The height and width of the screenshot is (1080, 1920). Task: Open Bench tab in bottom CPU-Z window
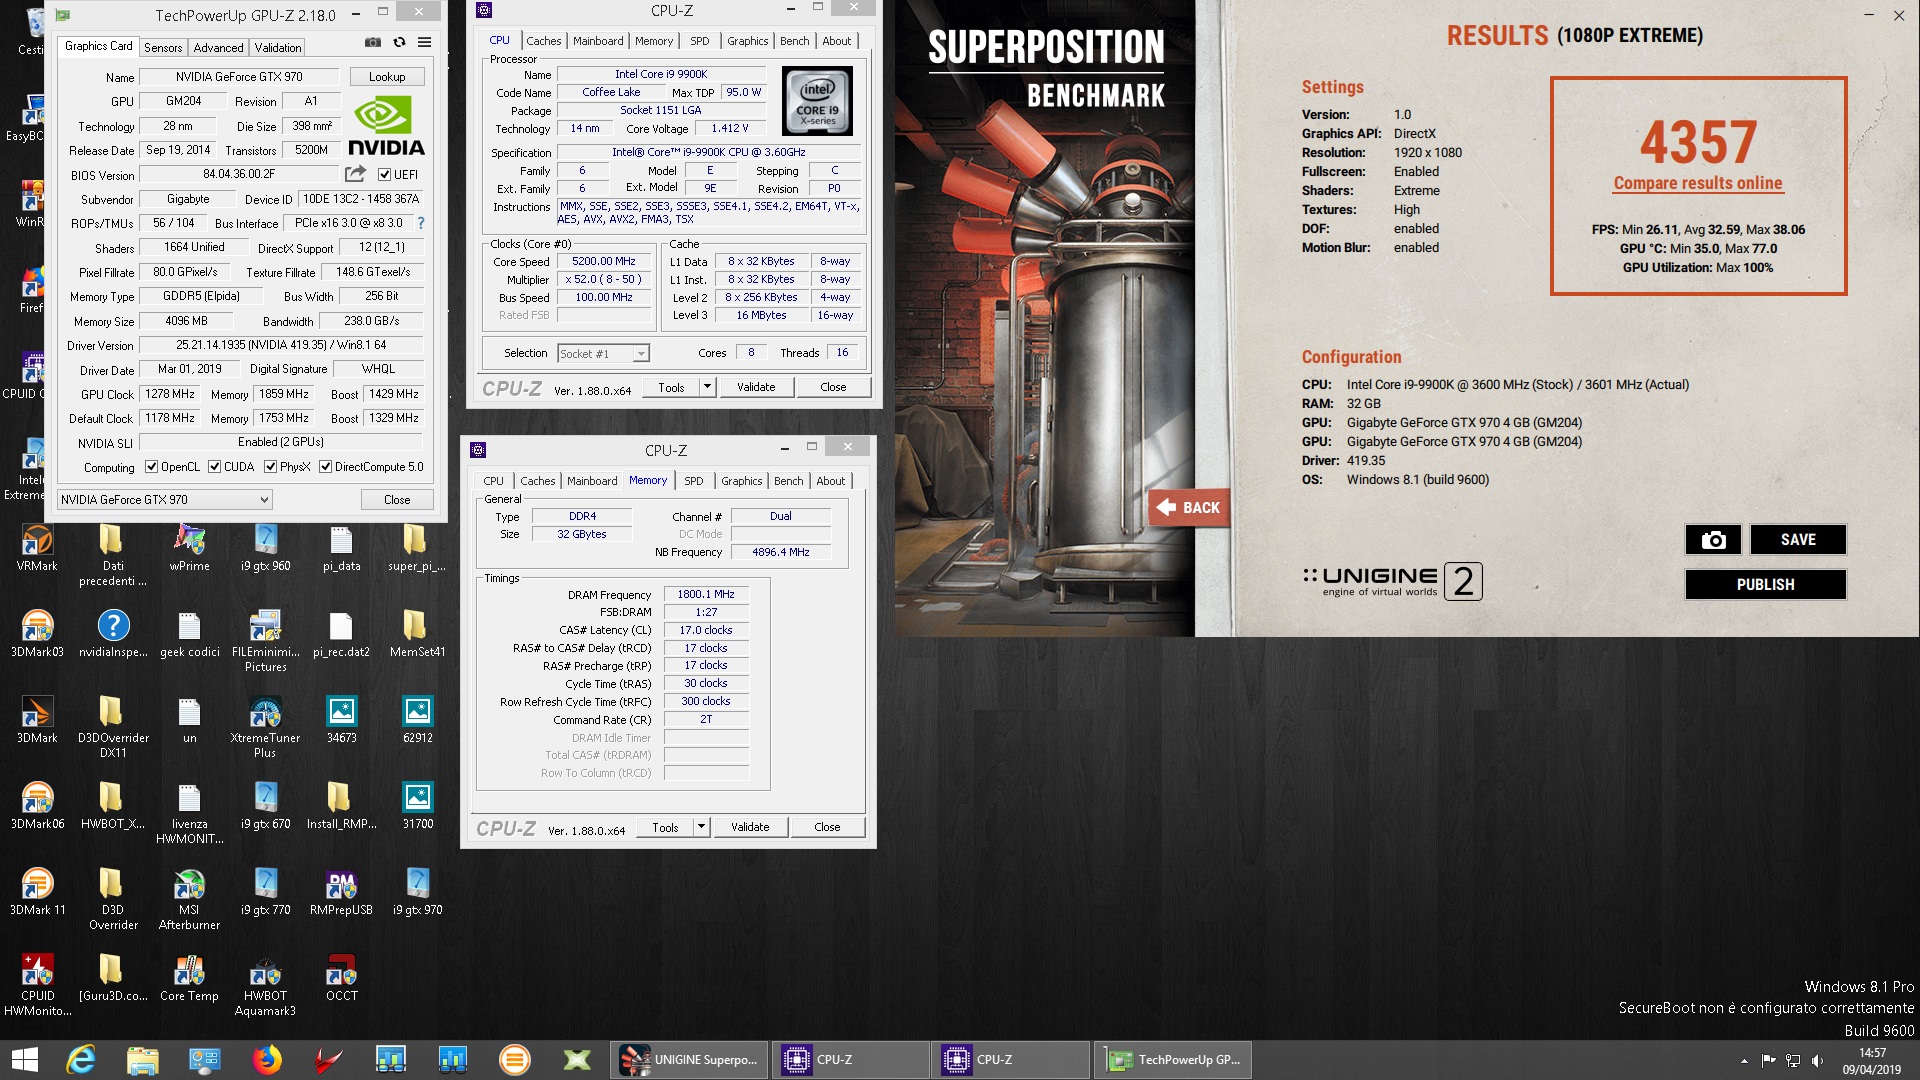point(788,481)
